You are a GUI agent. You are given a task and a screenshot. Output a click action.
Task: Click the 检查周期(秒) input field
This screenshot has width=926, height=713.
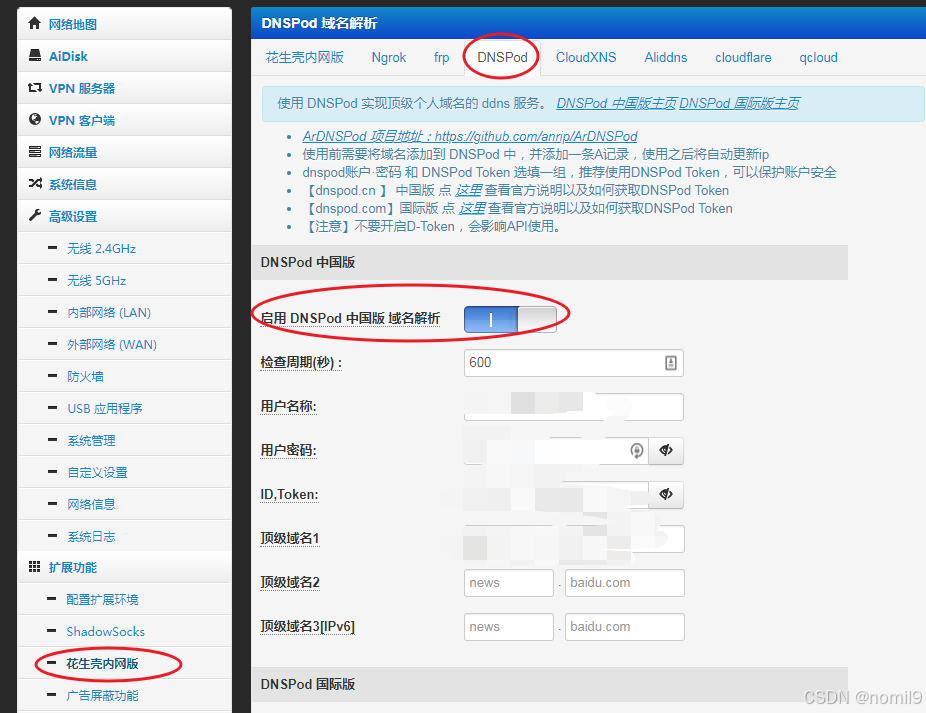click(x=573, y=363)
